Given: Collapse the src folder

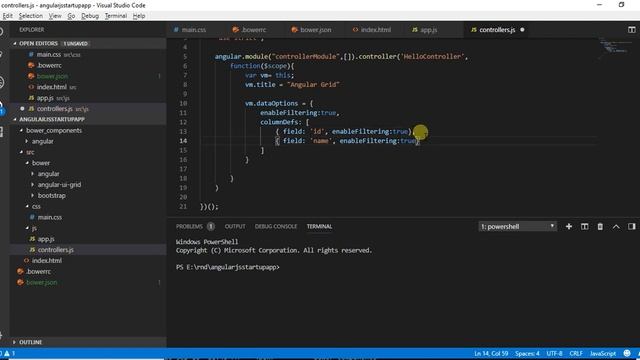Looking at the screenshot, I should click(21, 152).
